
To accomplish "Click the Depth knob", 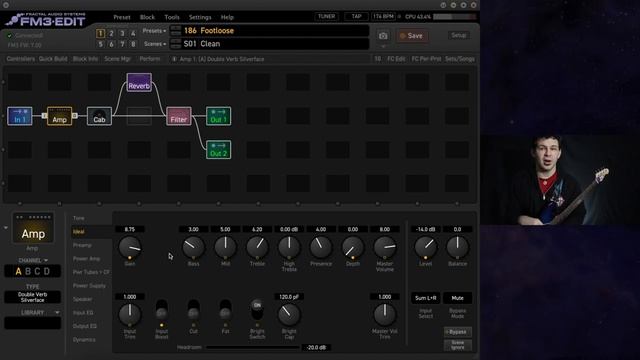I will coord(353,247).
